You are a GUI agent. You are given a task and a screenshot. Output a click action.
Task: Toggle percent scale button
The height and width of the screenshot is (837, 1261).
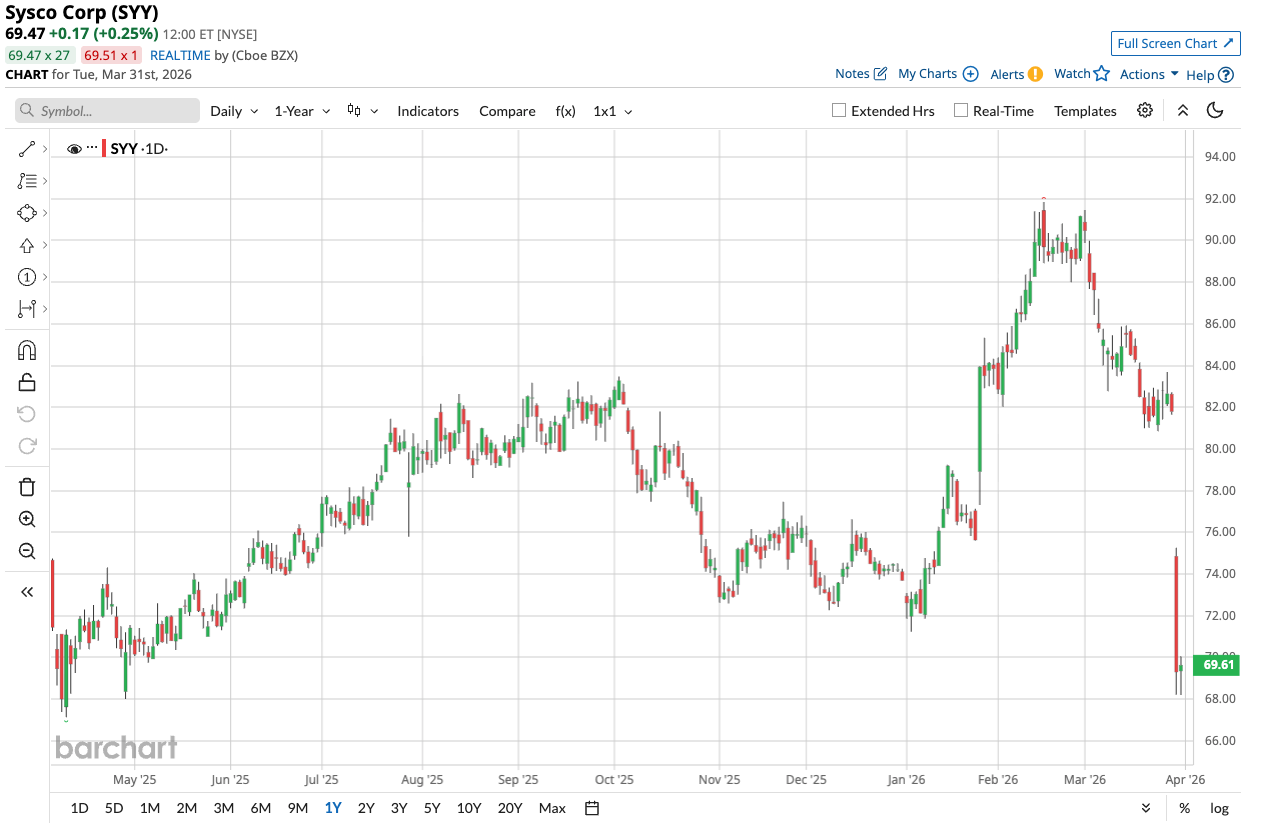[x=1185, y=808]
